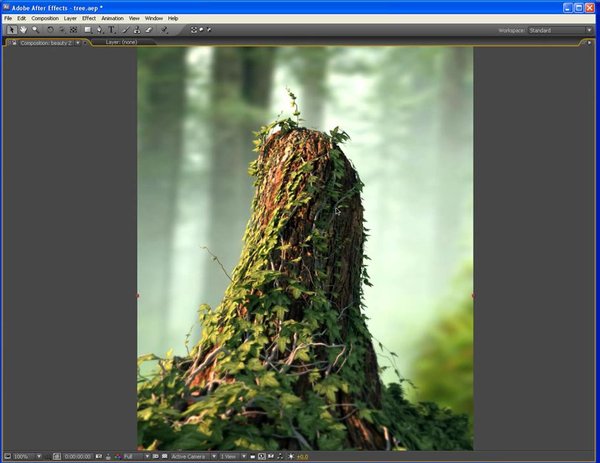Open the Composition menu
This screenshot has width=600, height=463.
pyautogui.click(x=45, y=18)
